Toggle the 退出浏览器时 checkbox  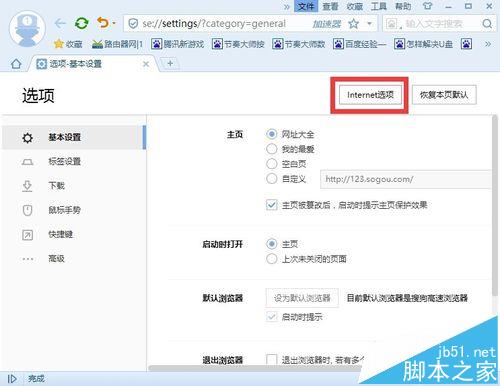[x=272, y=359]
